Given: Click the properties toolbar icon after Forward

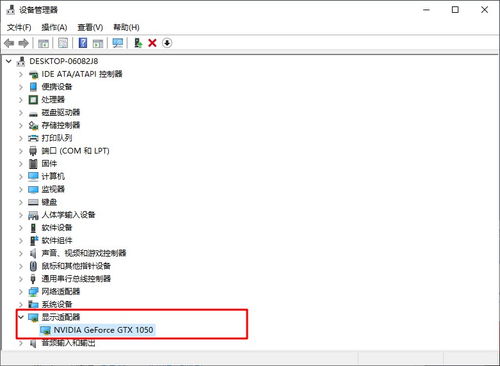Looking at the screenshot, I should pyautogui.click(x=43, y=43).
